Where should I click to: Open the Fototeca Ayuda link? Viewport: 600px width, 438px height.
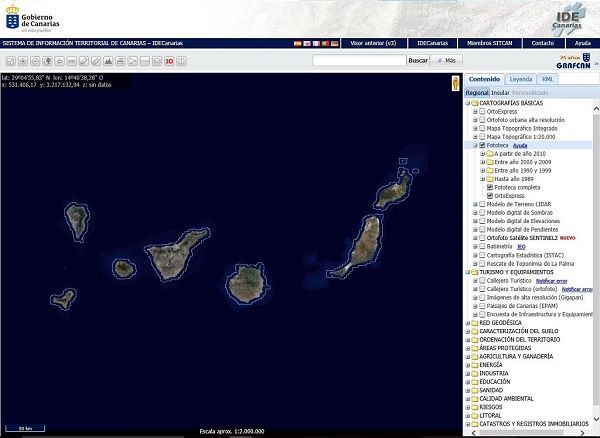tap(520, 145)
